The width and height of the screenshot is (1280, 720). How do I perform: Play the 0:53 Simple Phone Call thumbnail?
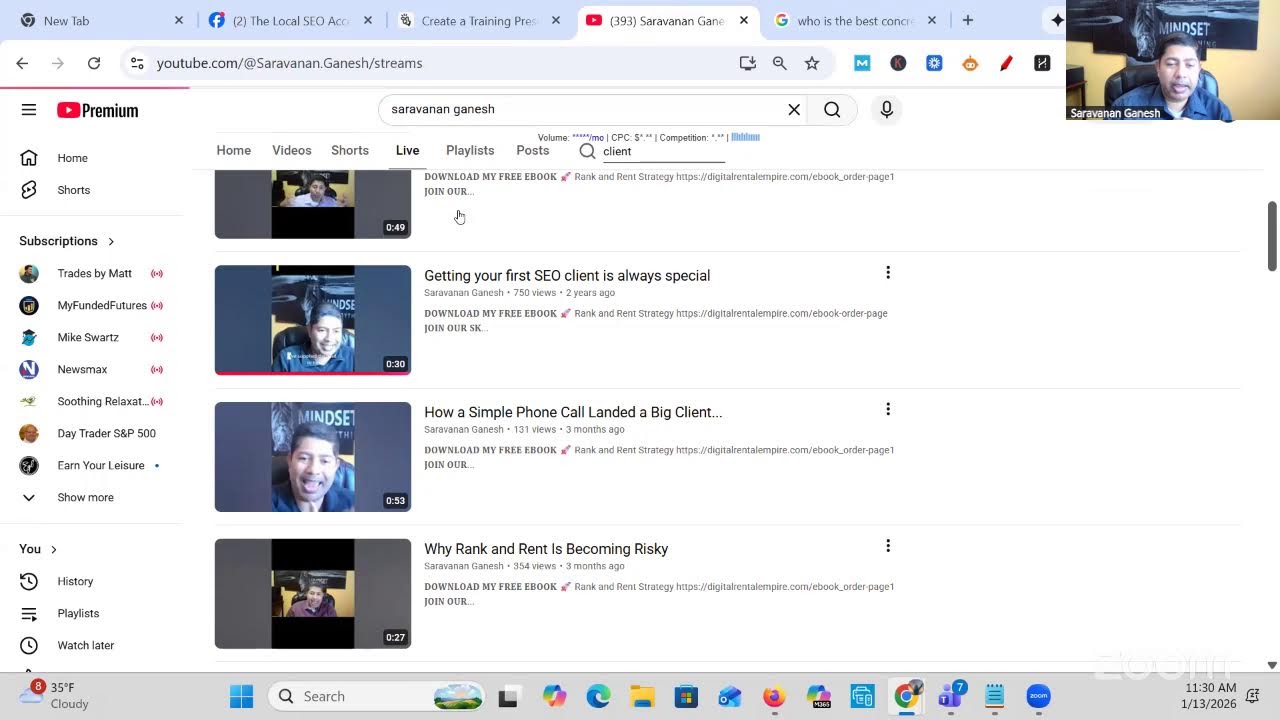click(313, 457)
